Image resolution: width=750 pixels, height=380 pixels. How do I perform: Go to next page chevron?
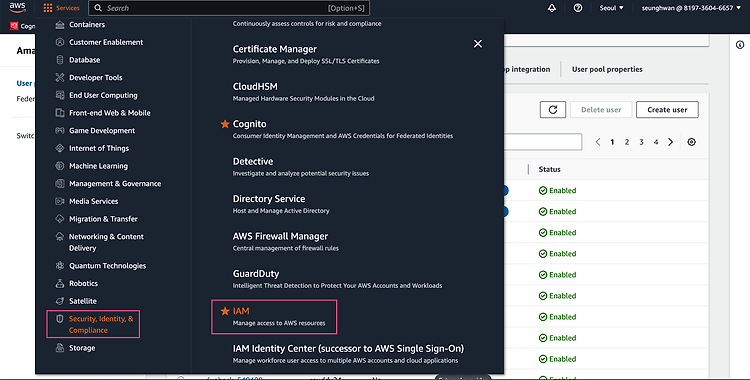[671, 142]
